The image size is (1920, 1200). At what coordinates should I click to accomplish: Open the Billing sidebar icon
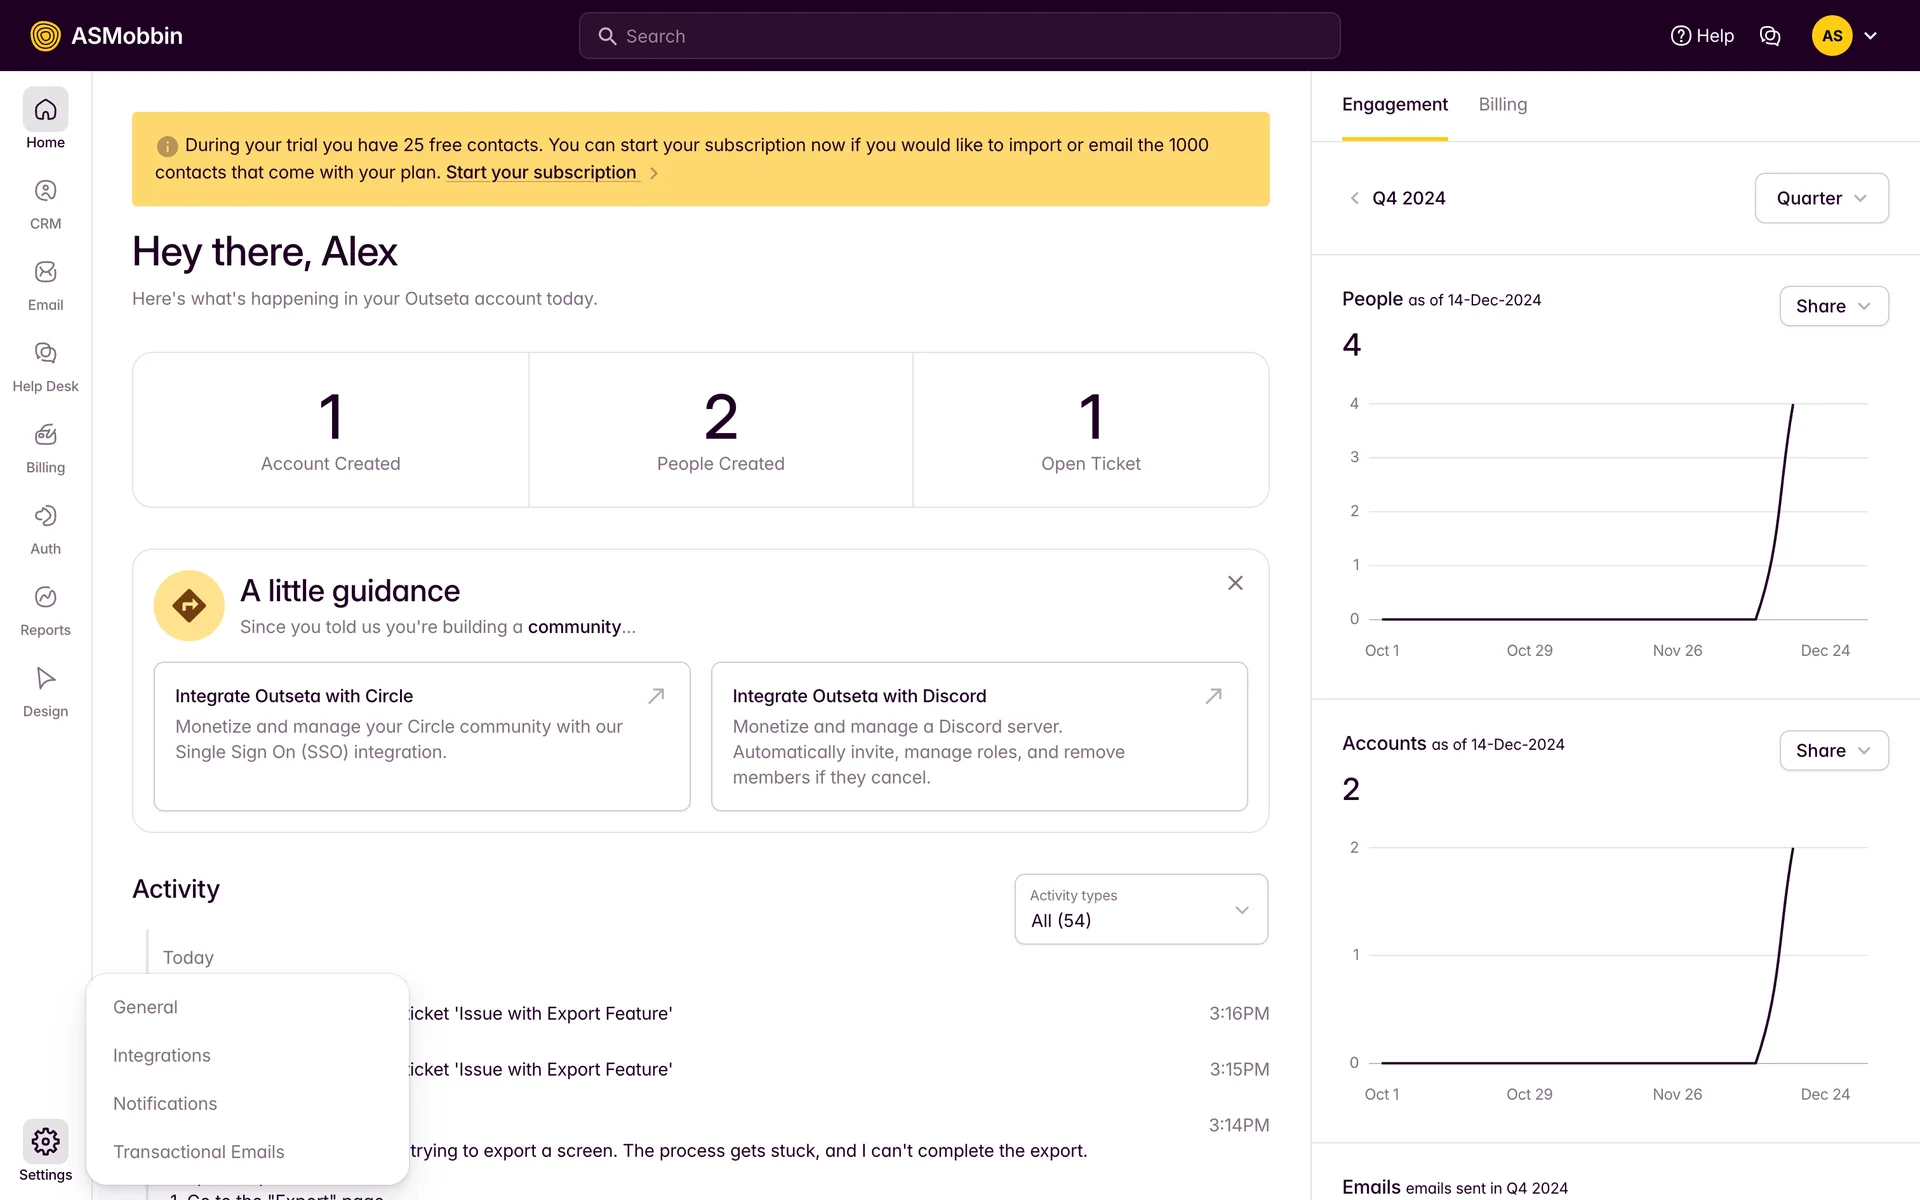click(x=45, y=447)
